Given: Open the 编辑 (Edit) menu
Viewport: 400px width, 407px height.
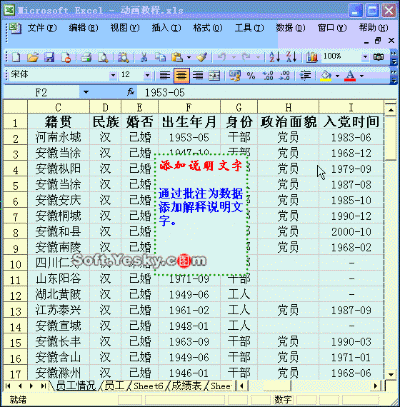Looking at the screenshot, I should [x=83, y=28].
